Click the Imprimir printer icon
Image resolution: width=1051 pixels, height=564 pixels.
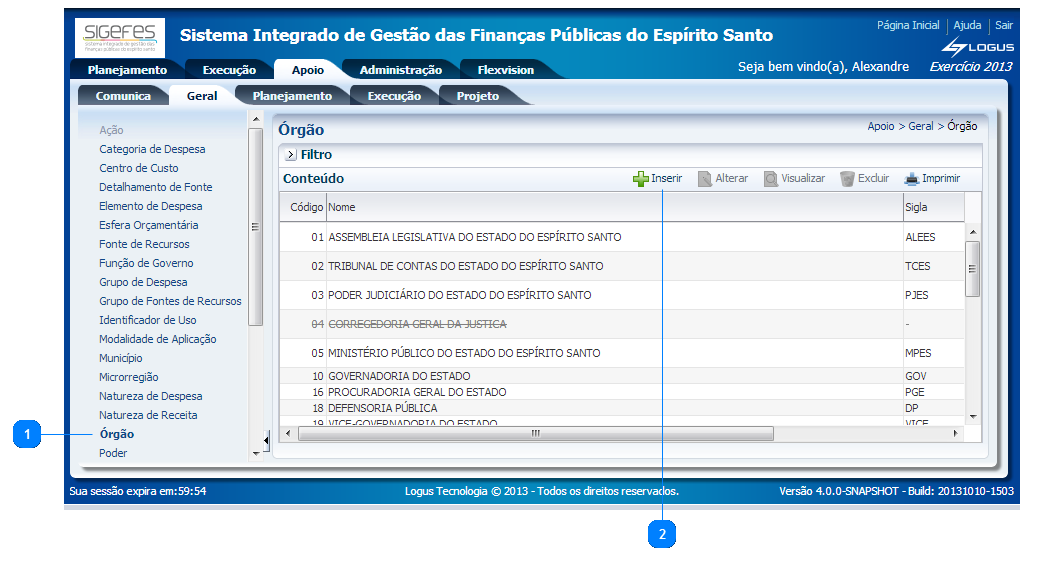911,179
